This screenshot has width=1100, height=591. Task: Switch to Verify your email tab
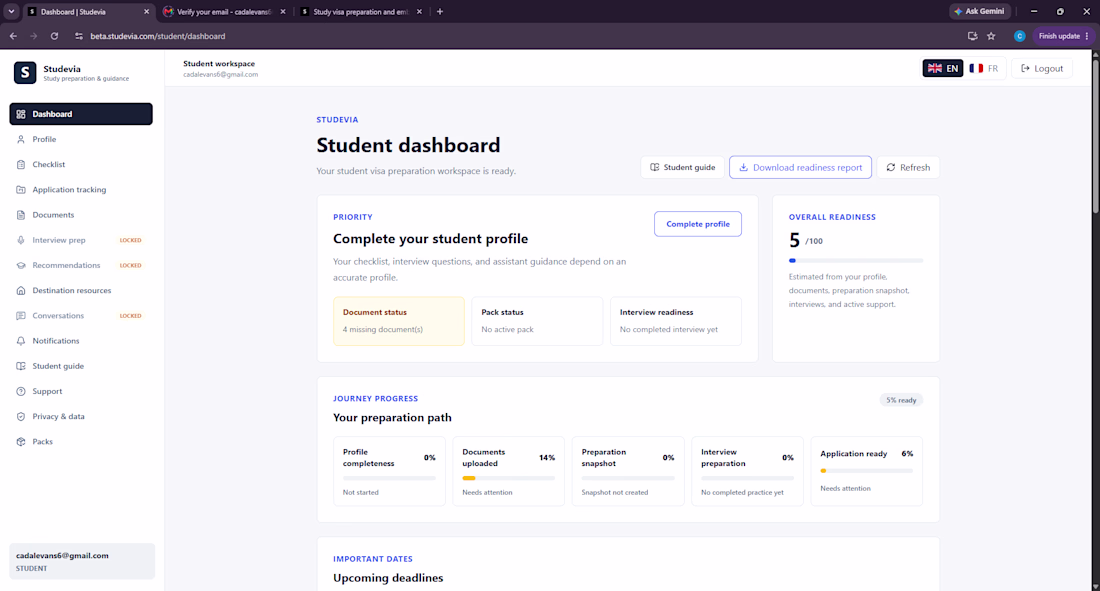[223, 12]
